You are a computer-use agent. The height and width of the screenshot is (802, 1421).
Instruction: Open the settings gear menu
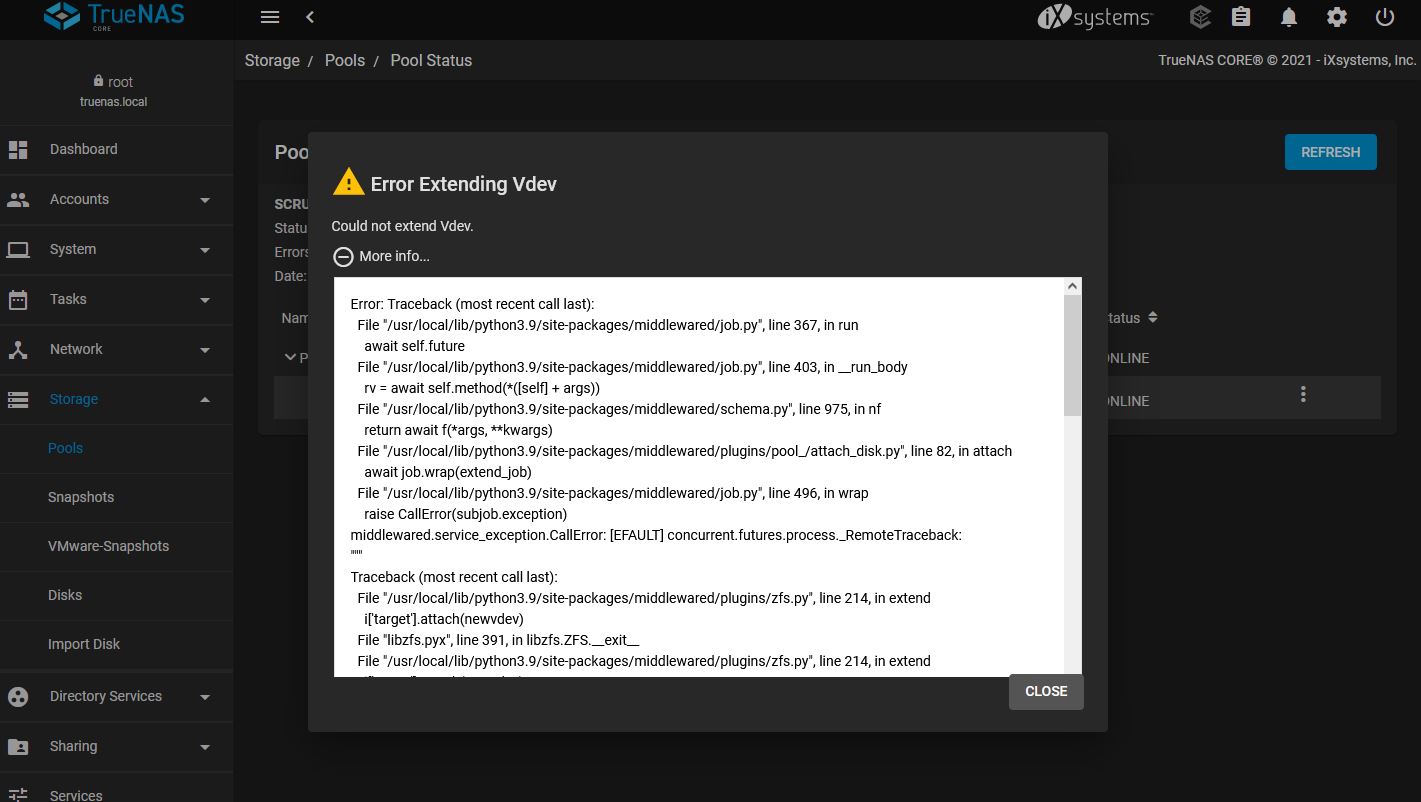tap(1337, 17)
